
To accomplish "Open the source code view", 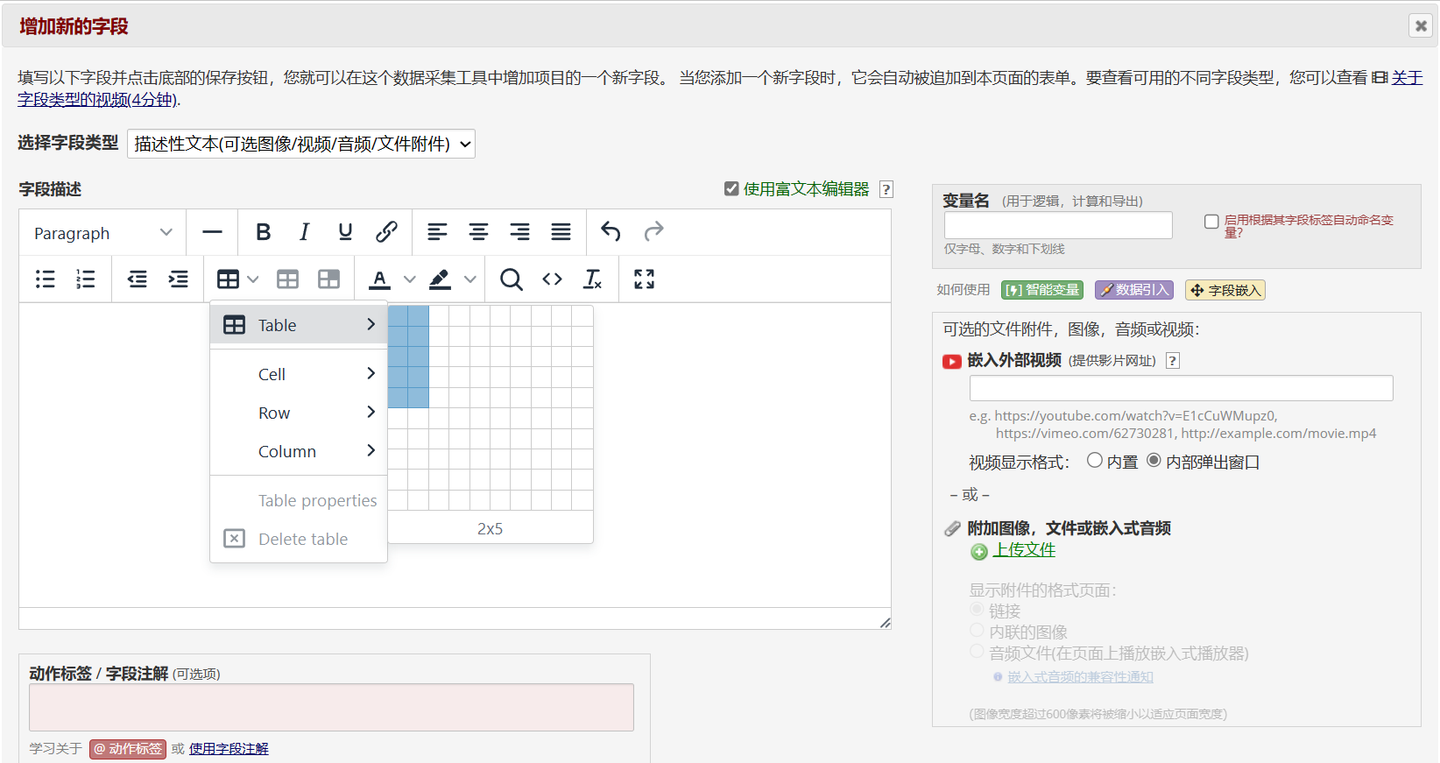I will point(552,279).
